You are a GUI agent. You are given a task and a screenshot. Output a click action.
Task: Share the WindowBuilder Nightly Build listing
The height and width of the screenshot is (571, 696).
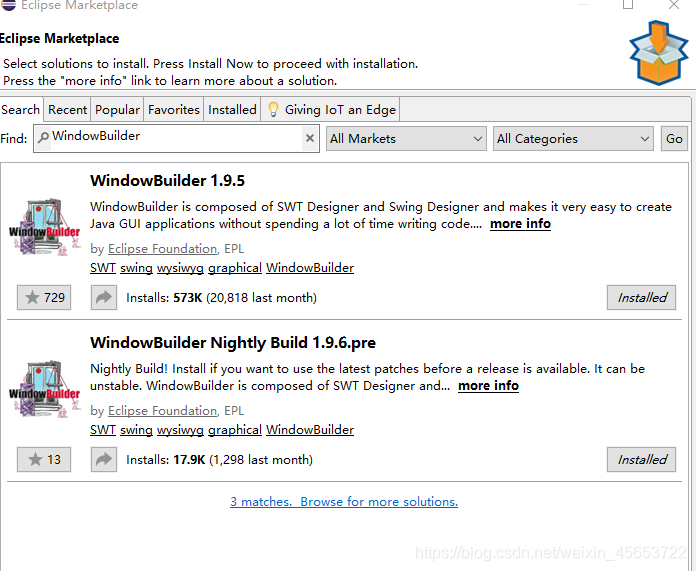104,460
